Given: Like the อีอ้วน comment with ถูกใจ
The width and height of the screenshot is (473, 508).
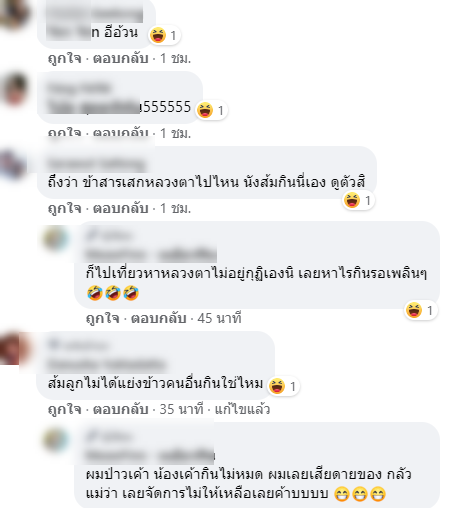Looking at the screenshot, I should click(x=65, y=59).
